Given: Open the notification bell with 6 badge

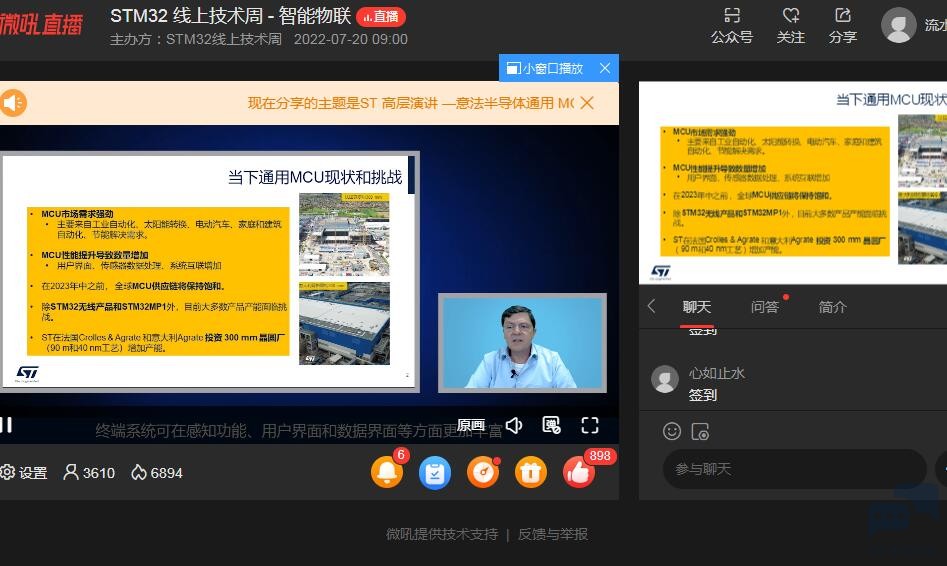Looking at the screenshot, I should pos(387,472).
